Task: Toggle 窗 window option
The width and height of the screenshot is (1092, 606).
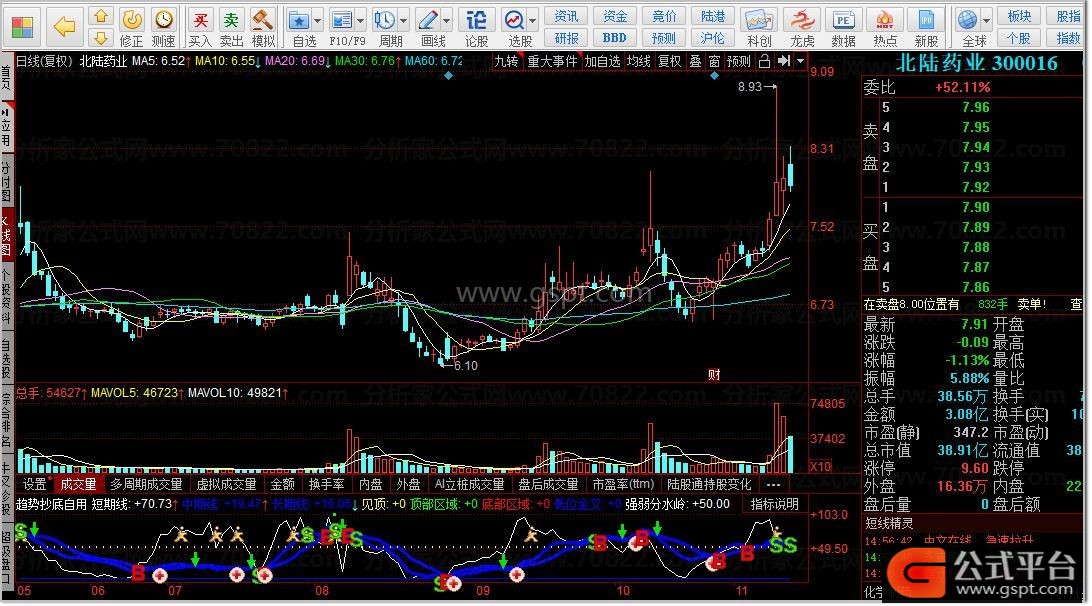Action: [x=715, y=61]
